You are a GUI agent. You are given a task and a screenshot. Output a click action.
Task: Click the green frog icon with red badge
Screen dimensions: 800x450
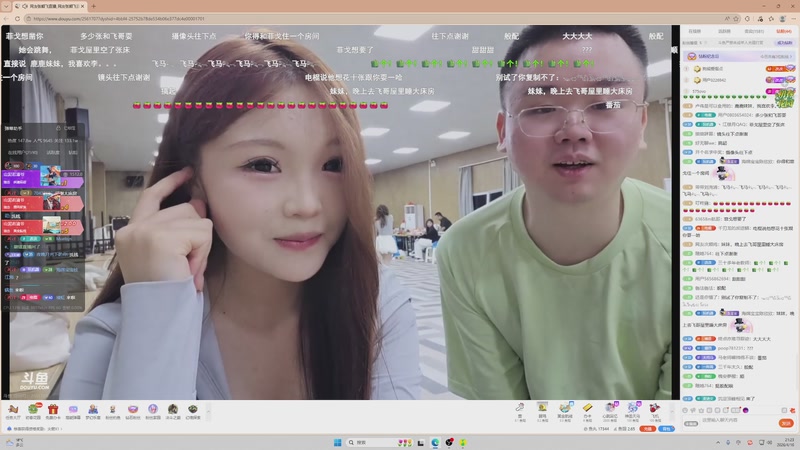pyautogui.click(x=33, y=411)
